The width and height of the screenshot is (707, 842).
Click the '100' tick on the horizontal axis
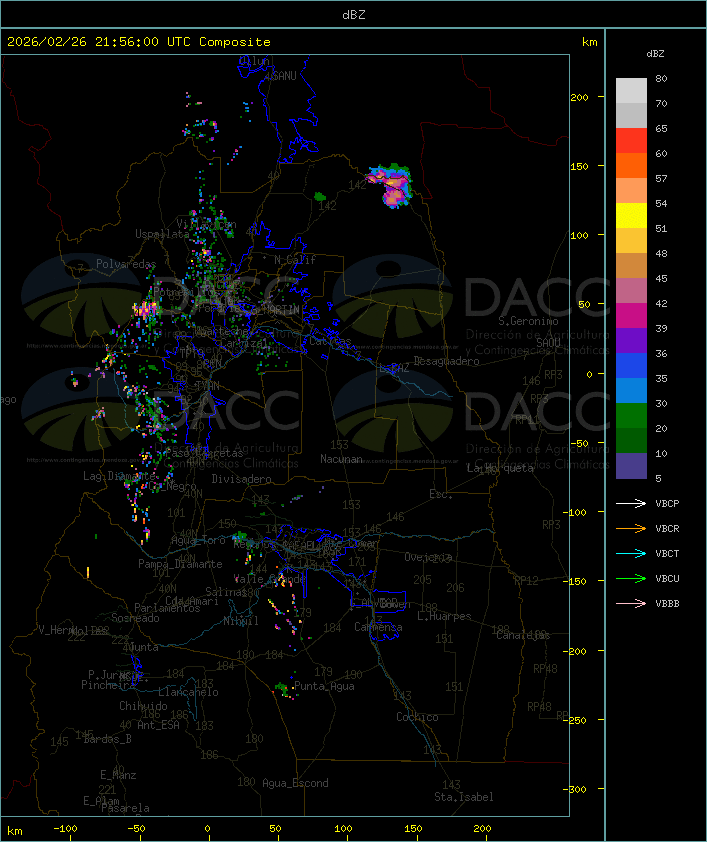344,829
